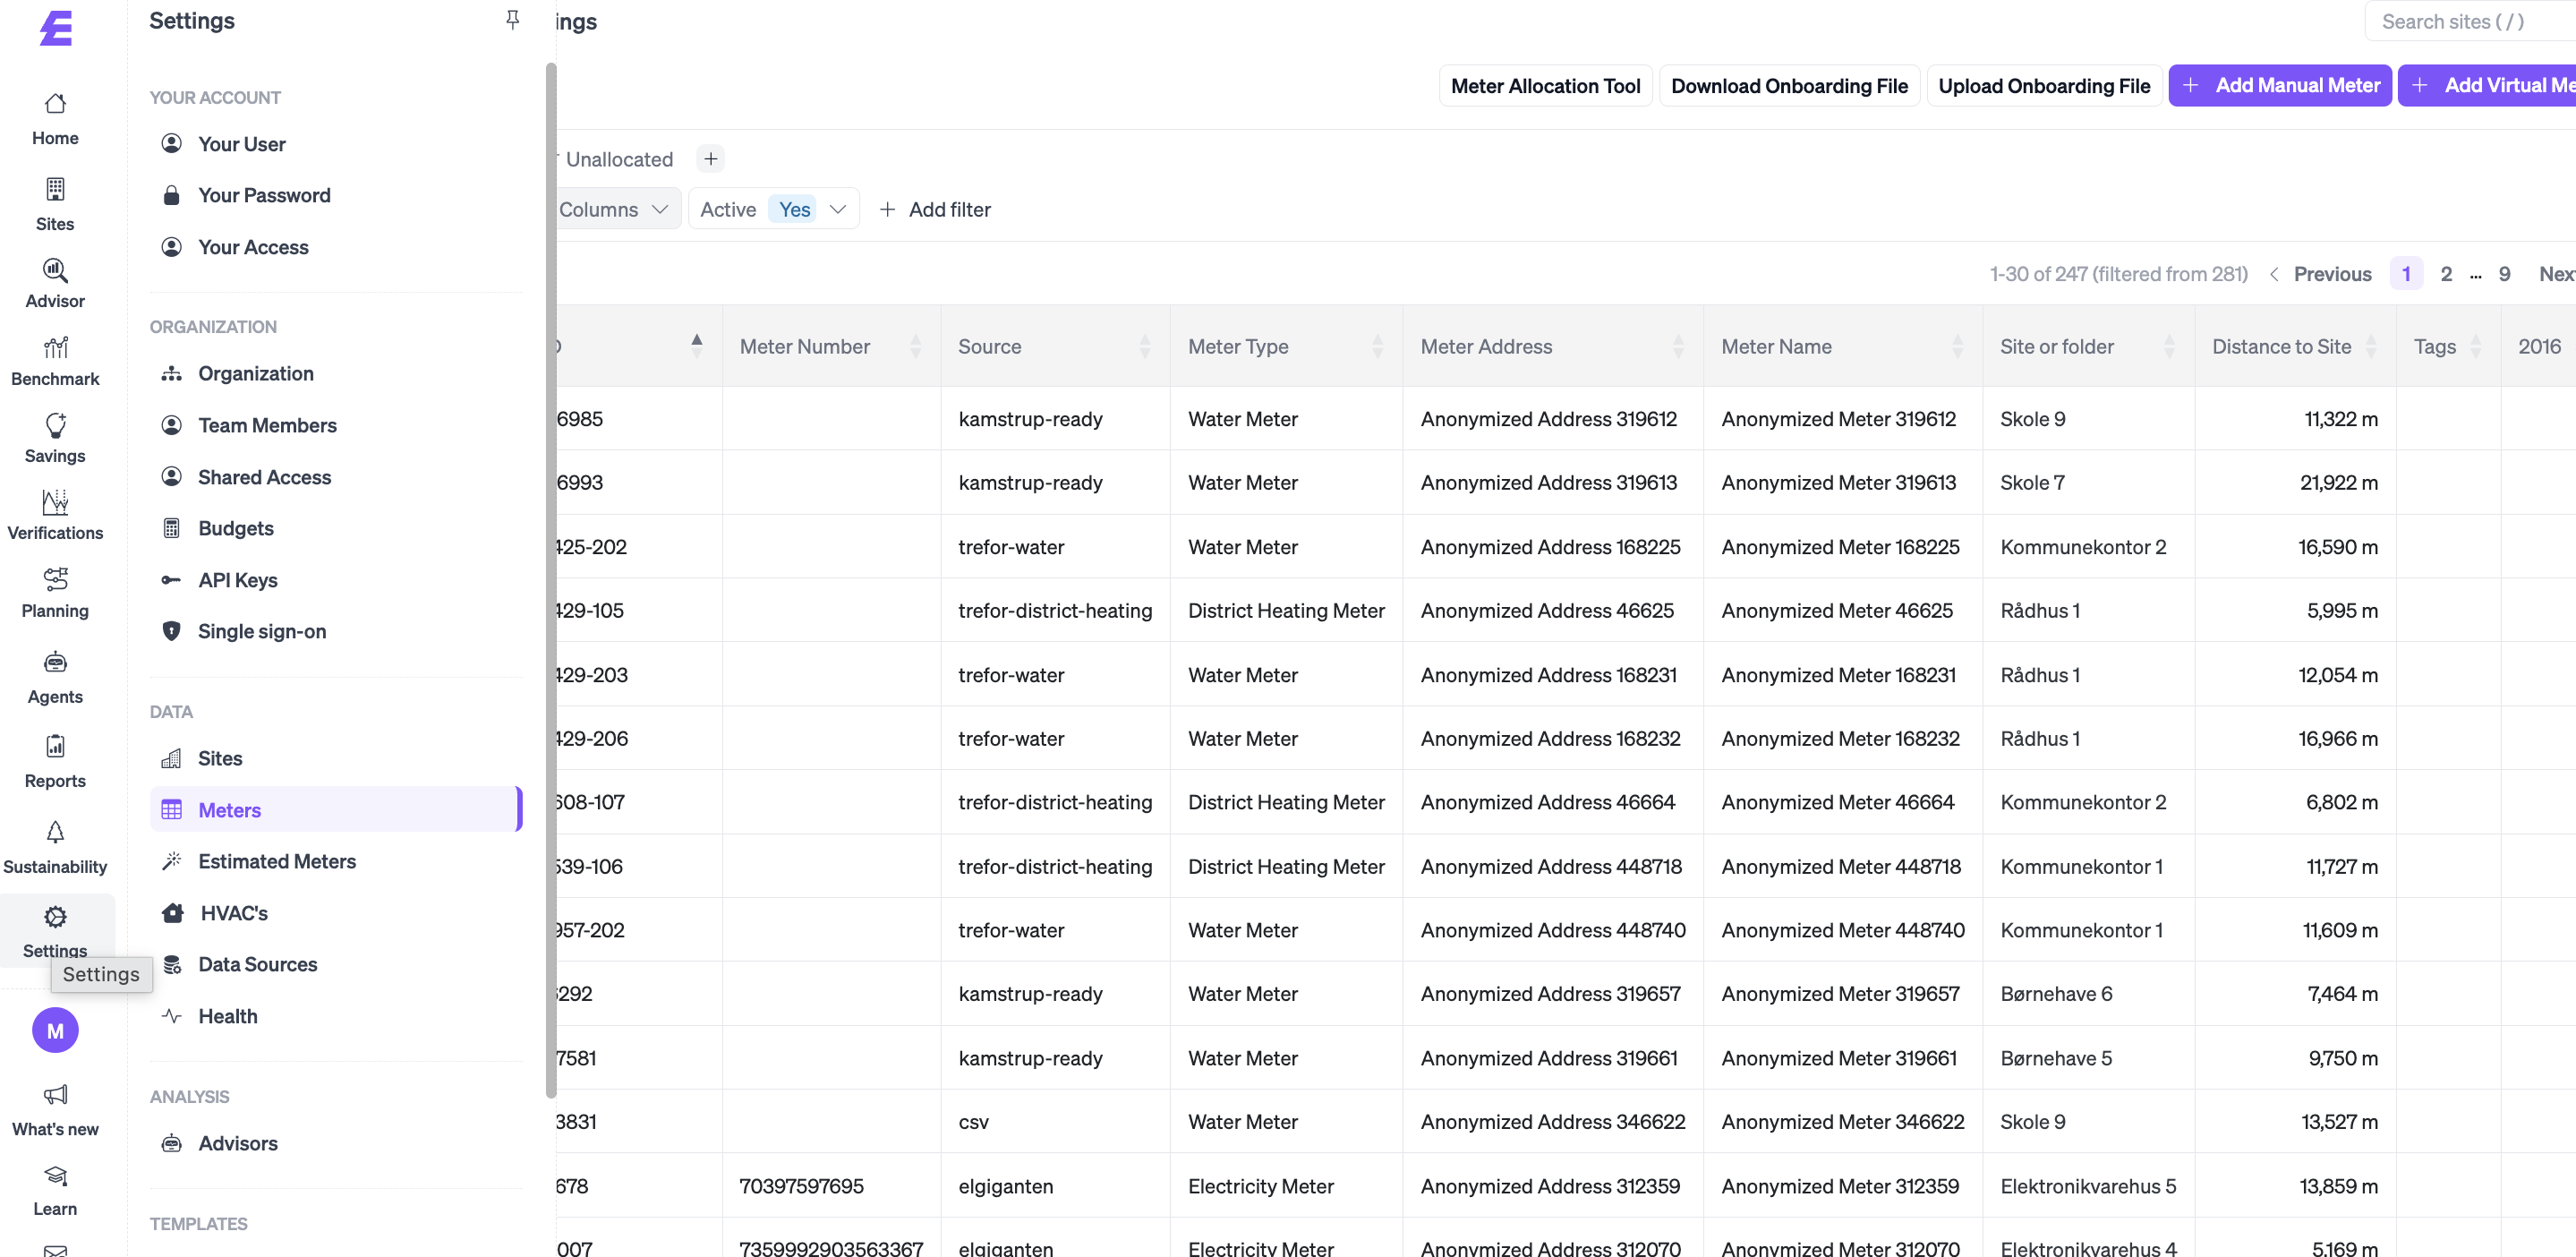Go to page 9
This screenshot has width=2576, height=1257.
(x=2504, y=274)
